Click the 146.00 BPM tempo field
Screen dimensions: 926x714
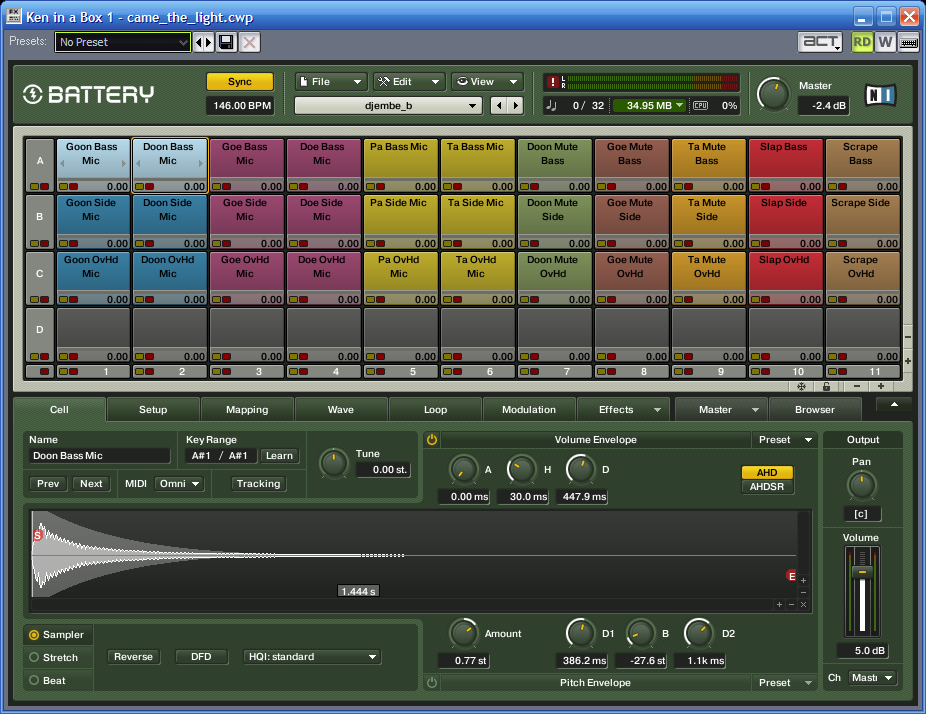pyautogui.click(x=242, y=106)
